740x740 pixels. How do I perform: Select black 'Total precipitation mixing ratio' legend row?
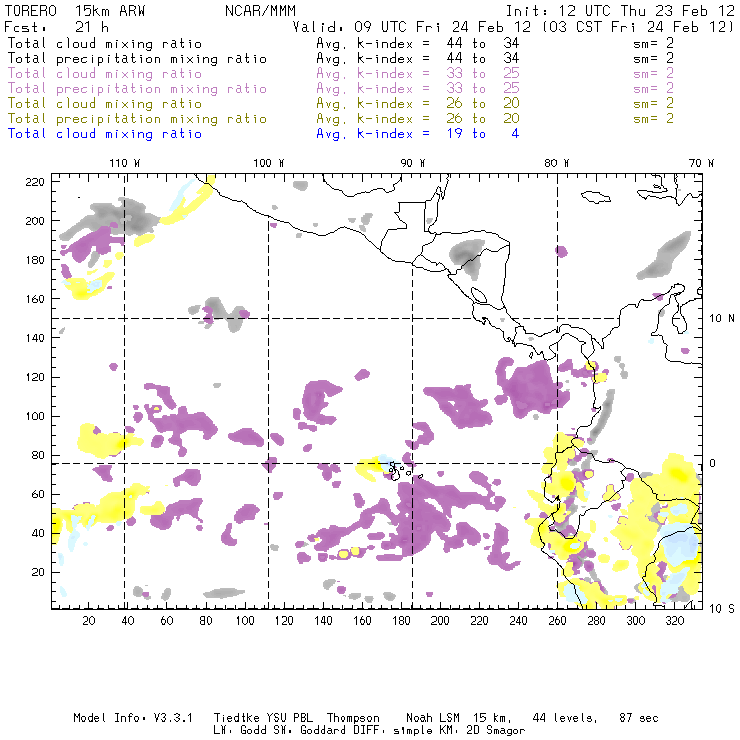(x=341, y=59)
